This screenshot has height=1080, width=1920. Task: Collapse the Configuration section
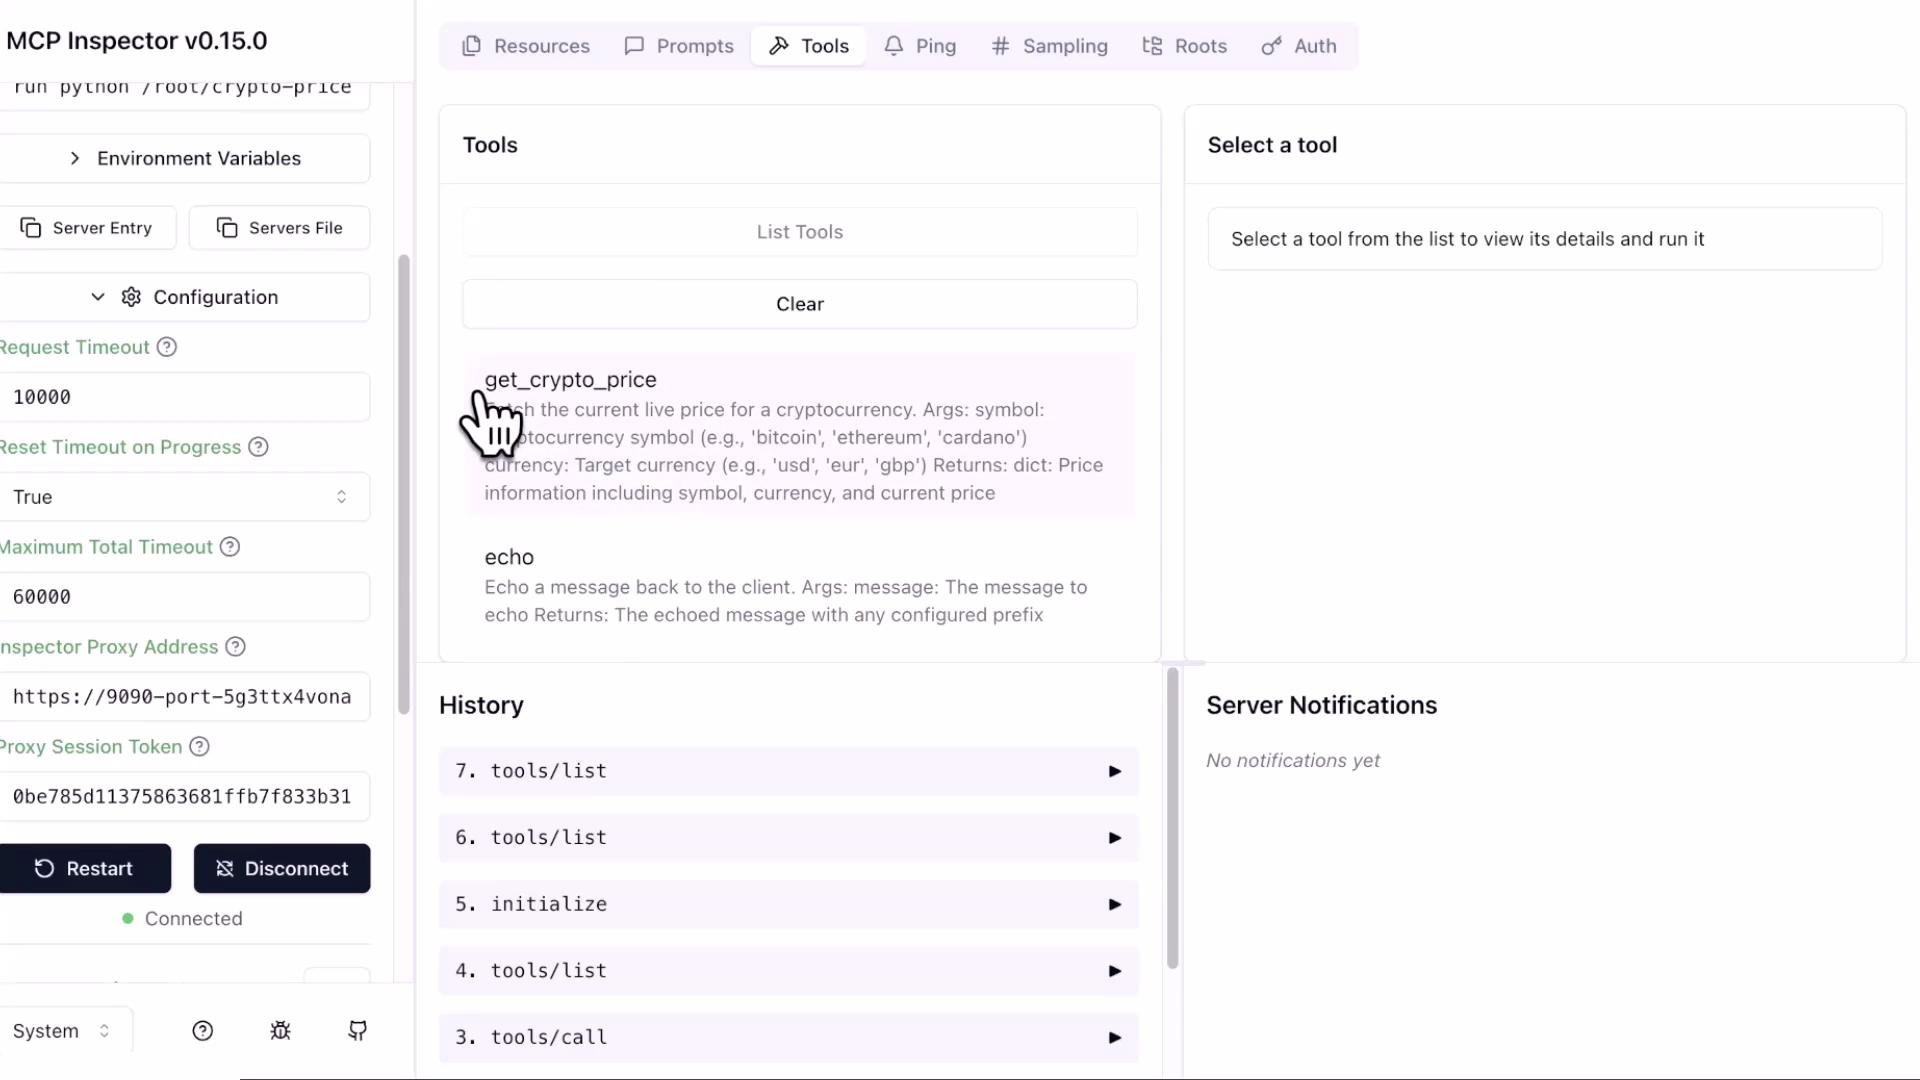tap(185, 297)
